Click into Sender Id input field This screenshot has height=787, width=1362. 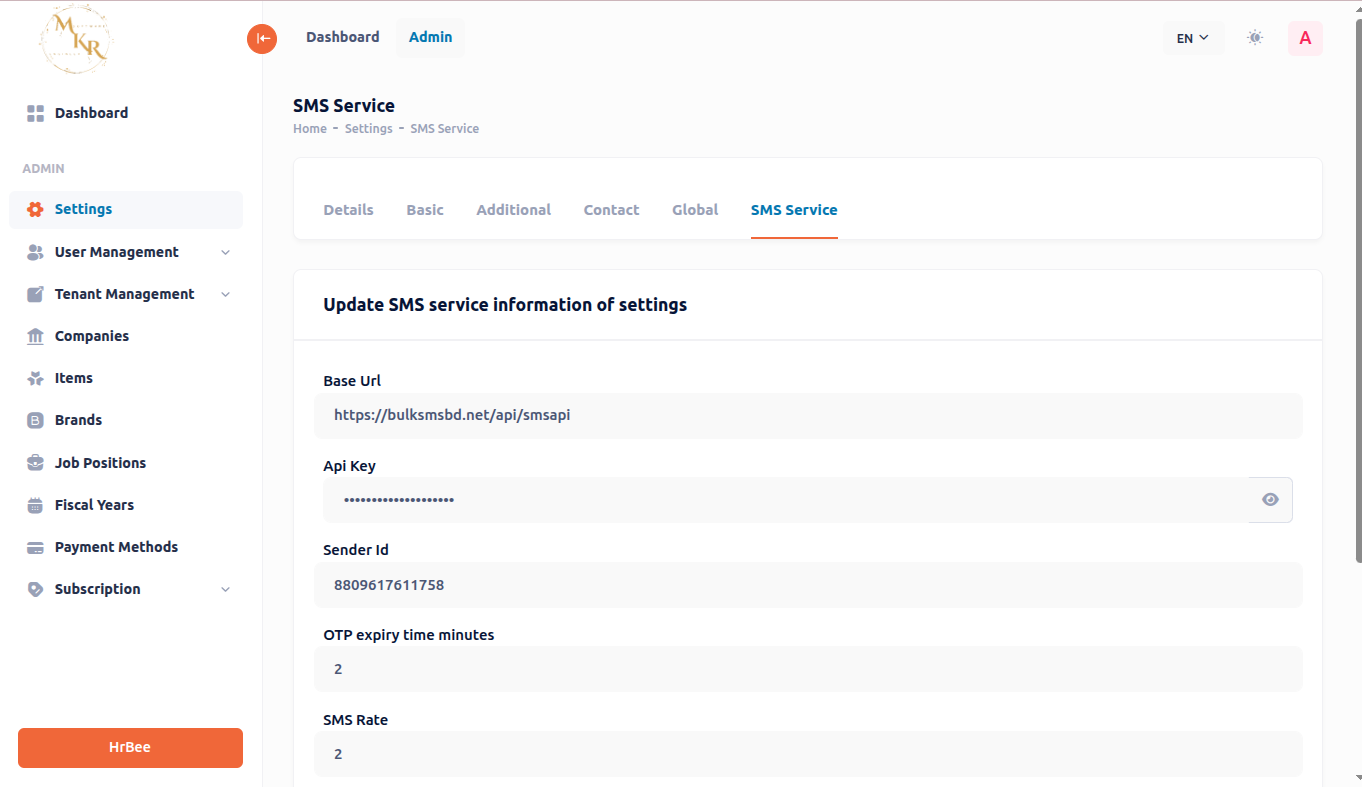pyautogui.click(x=808, y=585)
